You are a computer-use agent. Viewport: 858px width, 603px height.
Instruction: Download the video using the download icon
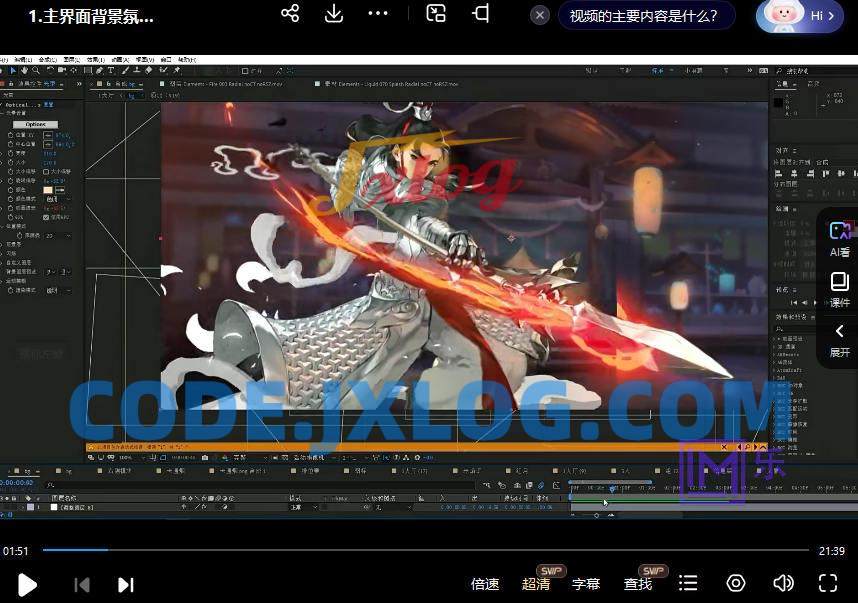coord(334,14)
